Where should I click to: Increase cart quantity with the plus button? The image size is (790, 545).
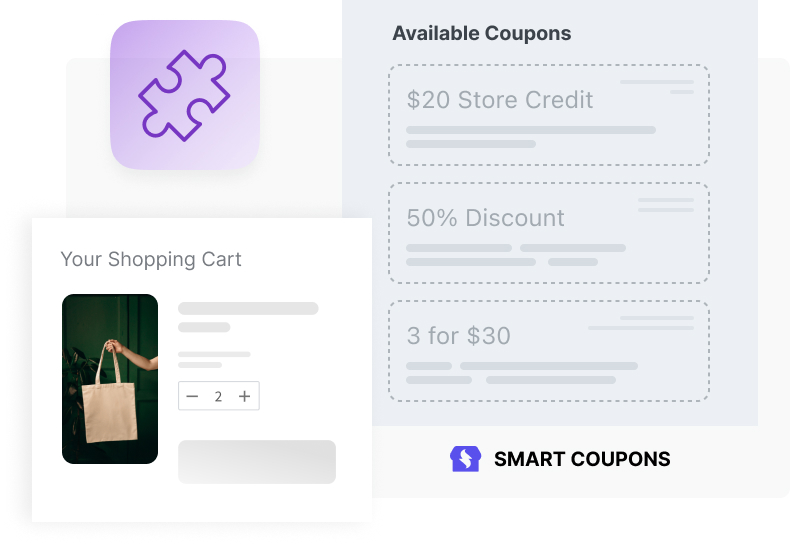click(x=245, y=397)
